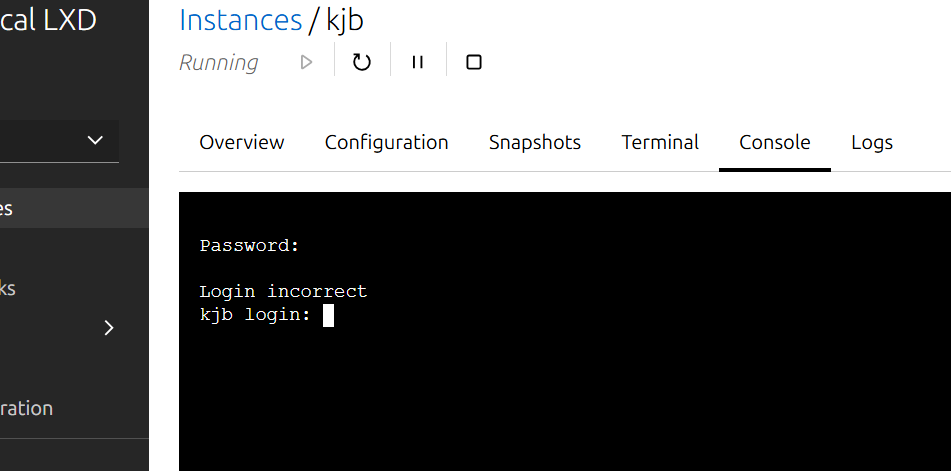The image size is (951, 471).
Task: Restart the kjb instance
Action: pyautogui.click(x=362, y=62)
